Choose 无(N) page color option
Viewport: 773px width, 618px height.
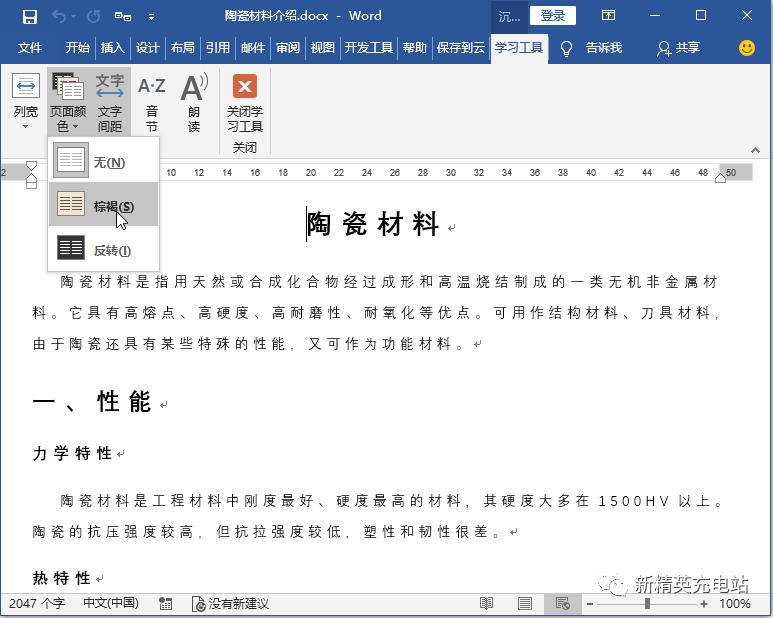pos(103,161)
